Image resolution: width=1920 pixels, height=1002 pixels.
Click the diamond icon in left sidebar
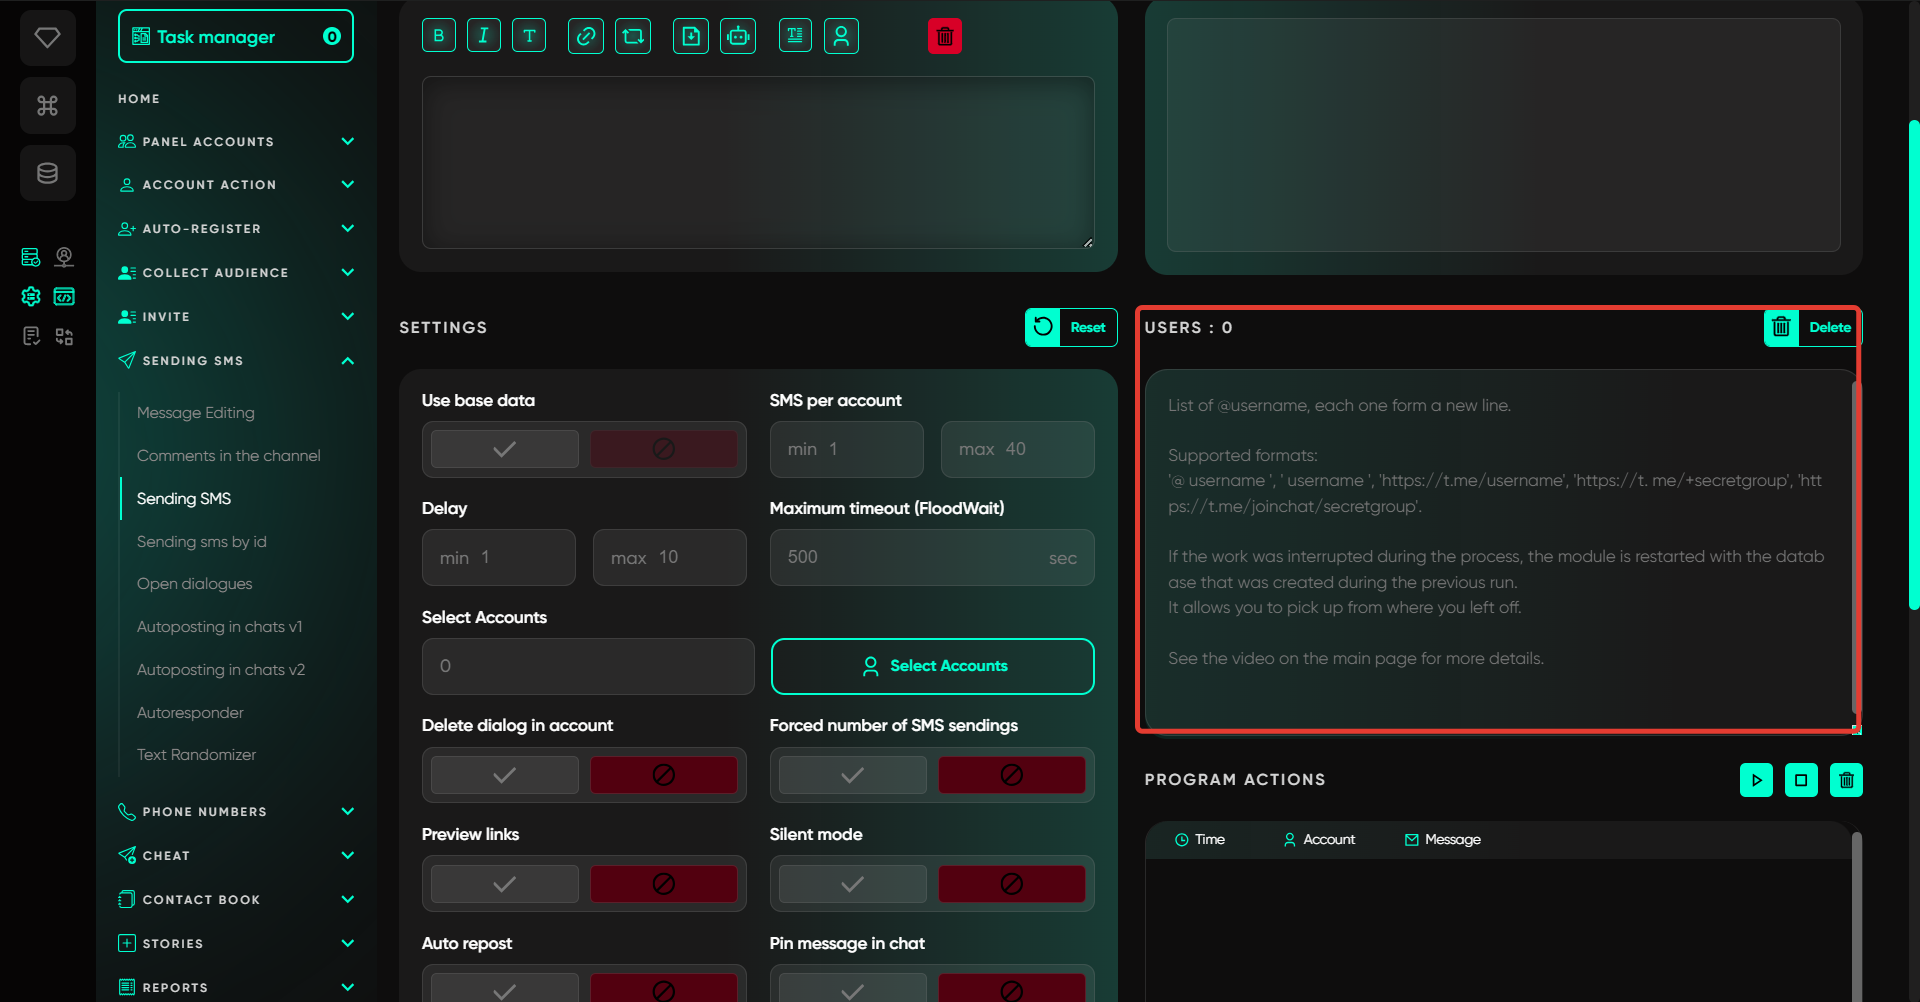(x=47, y=38)
